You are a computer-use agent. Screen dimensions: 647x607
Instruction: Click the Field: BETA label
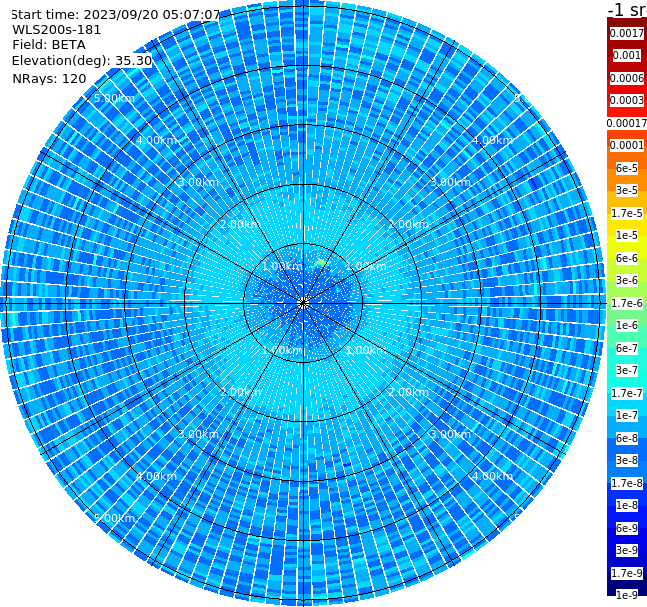[x=49, y=45]
